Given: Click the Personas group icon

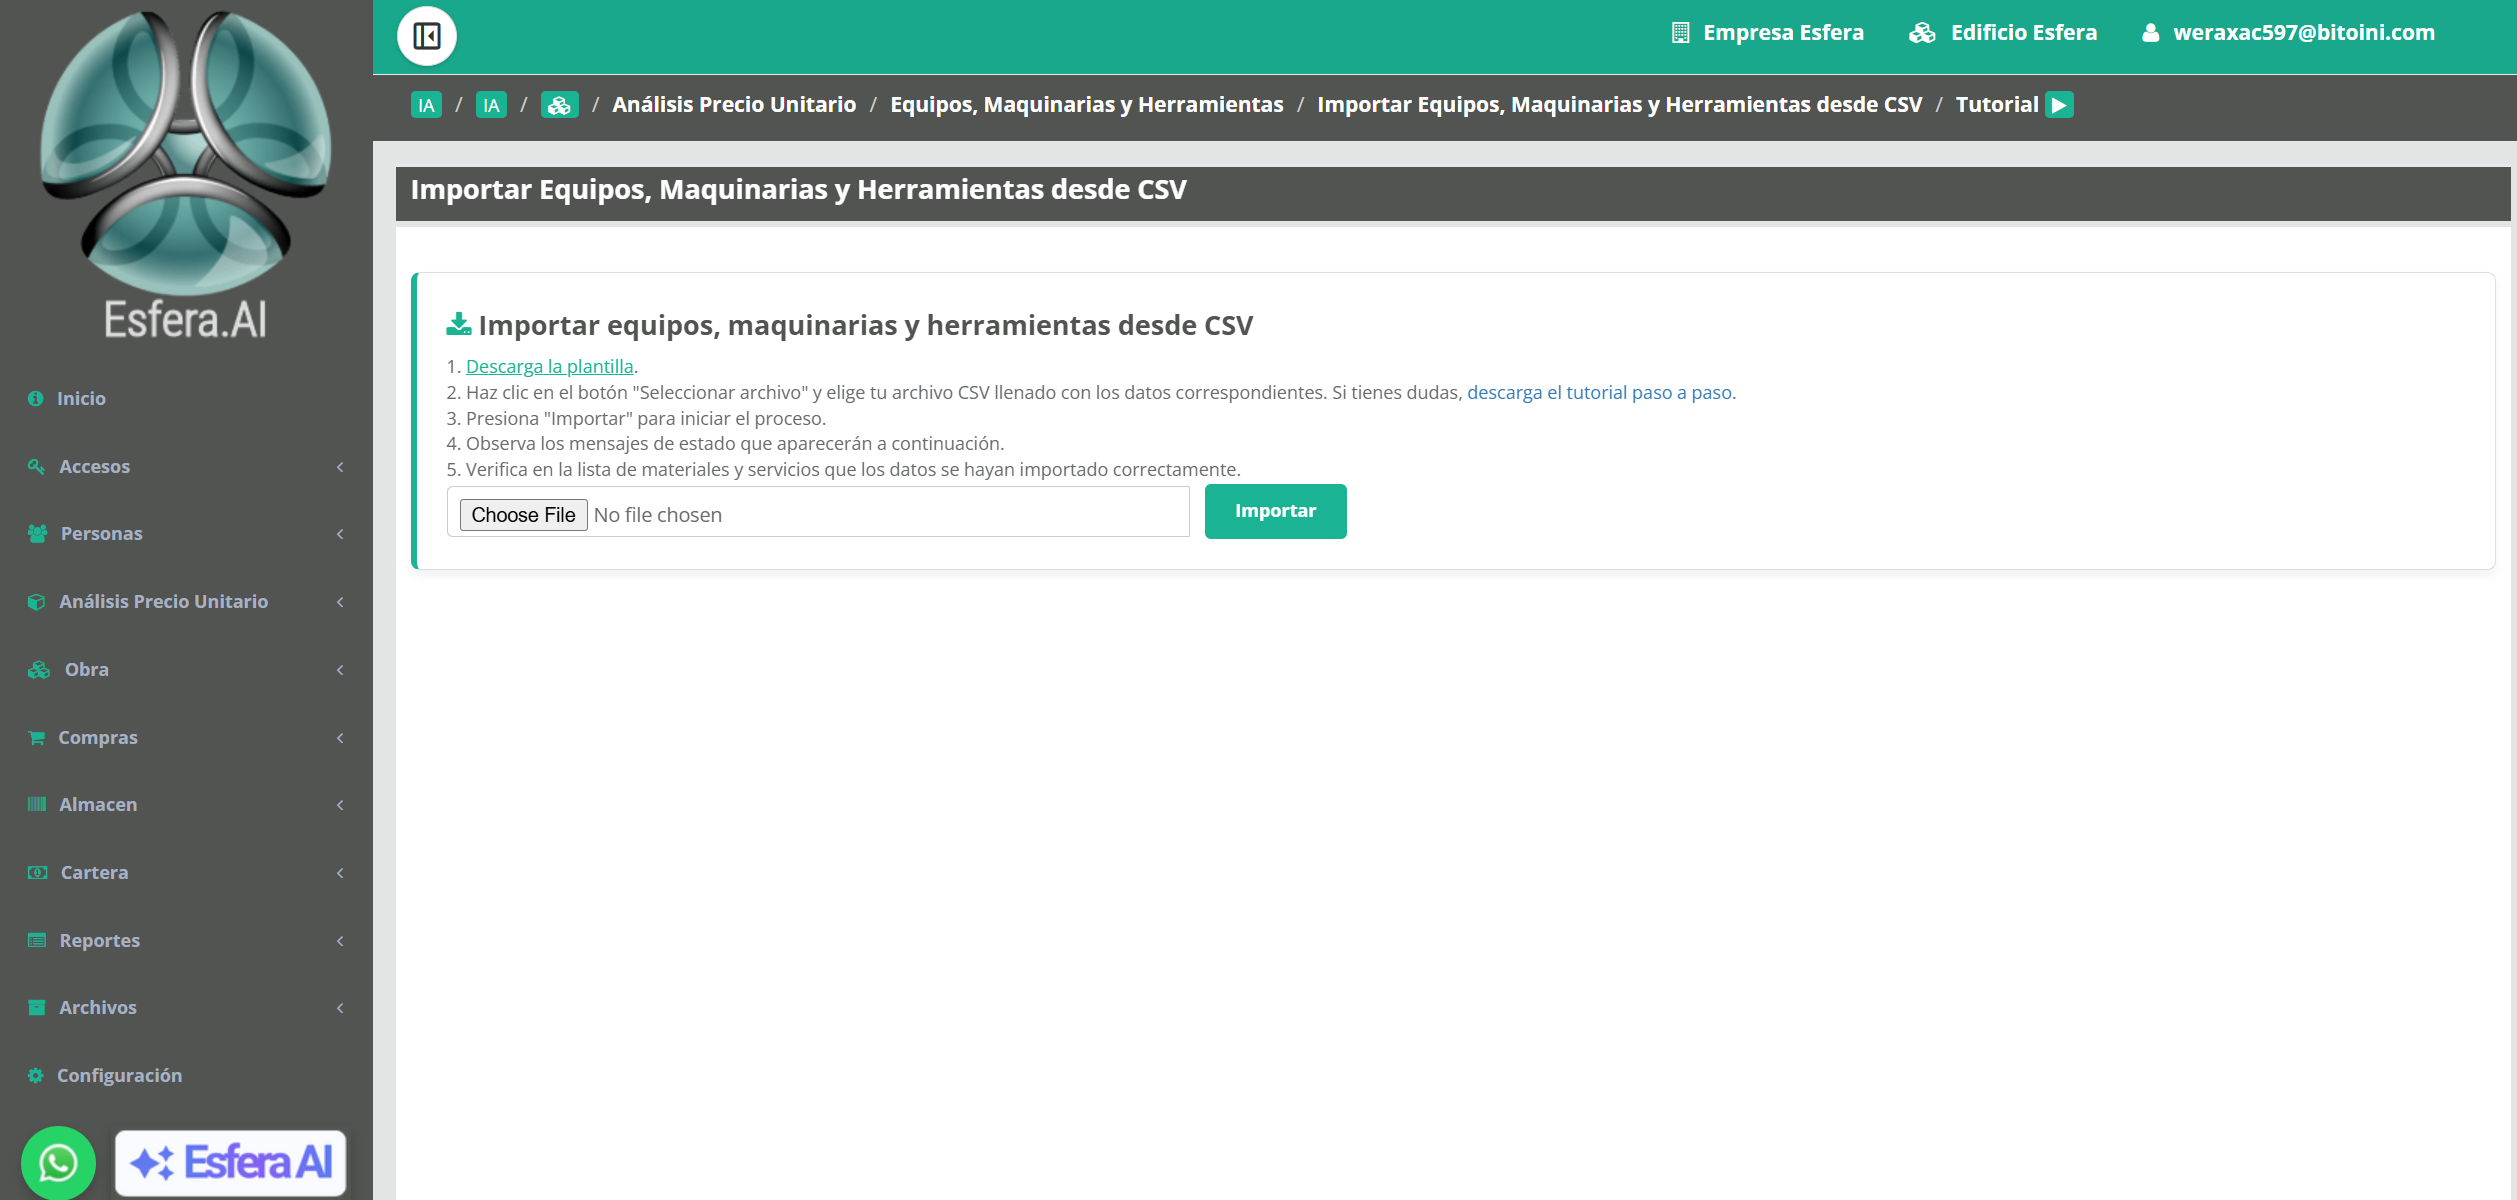Looking at the screenshot, I should click(x=38, y=533).
